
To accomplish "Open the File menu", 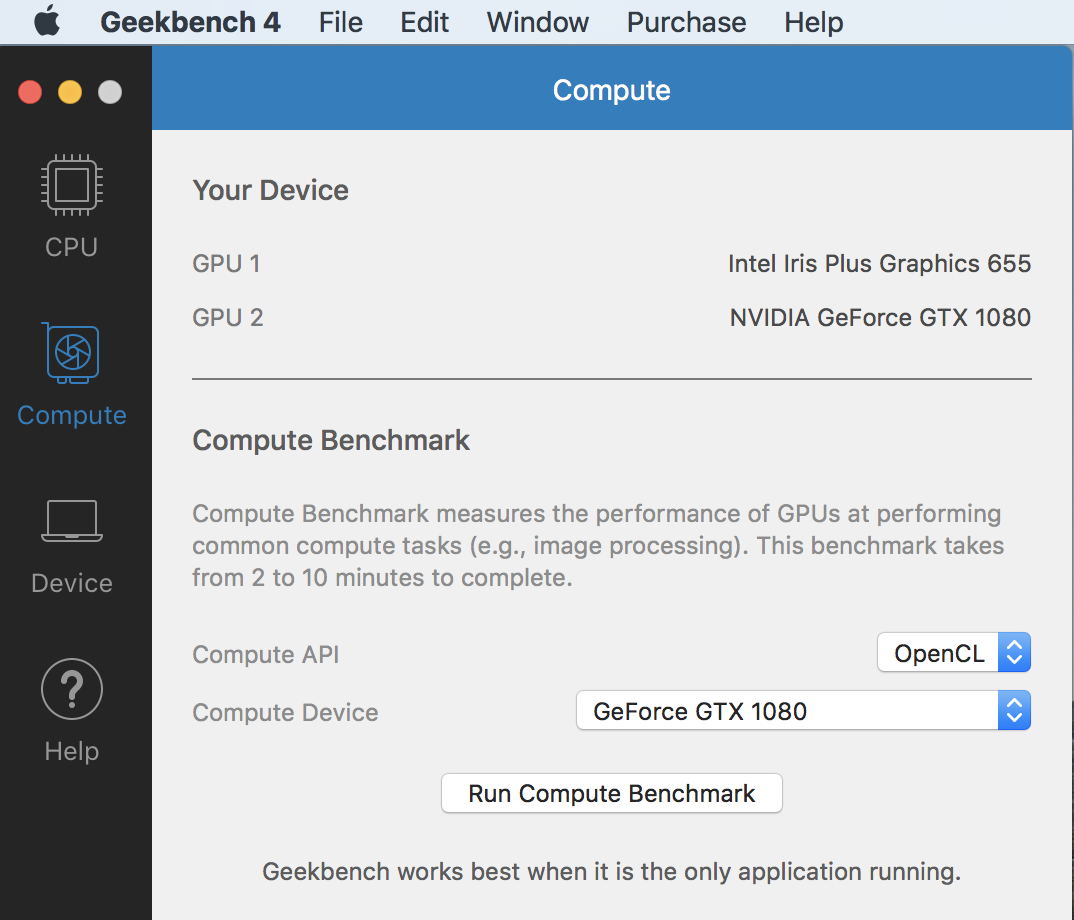I will (341, 22).
